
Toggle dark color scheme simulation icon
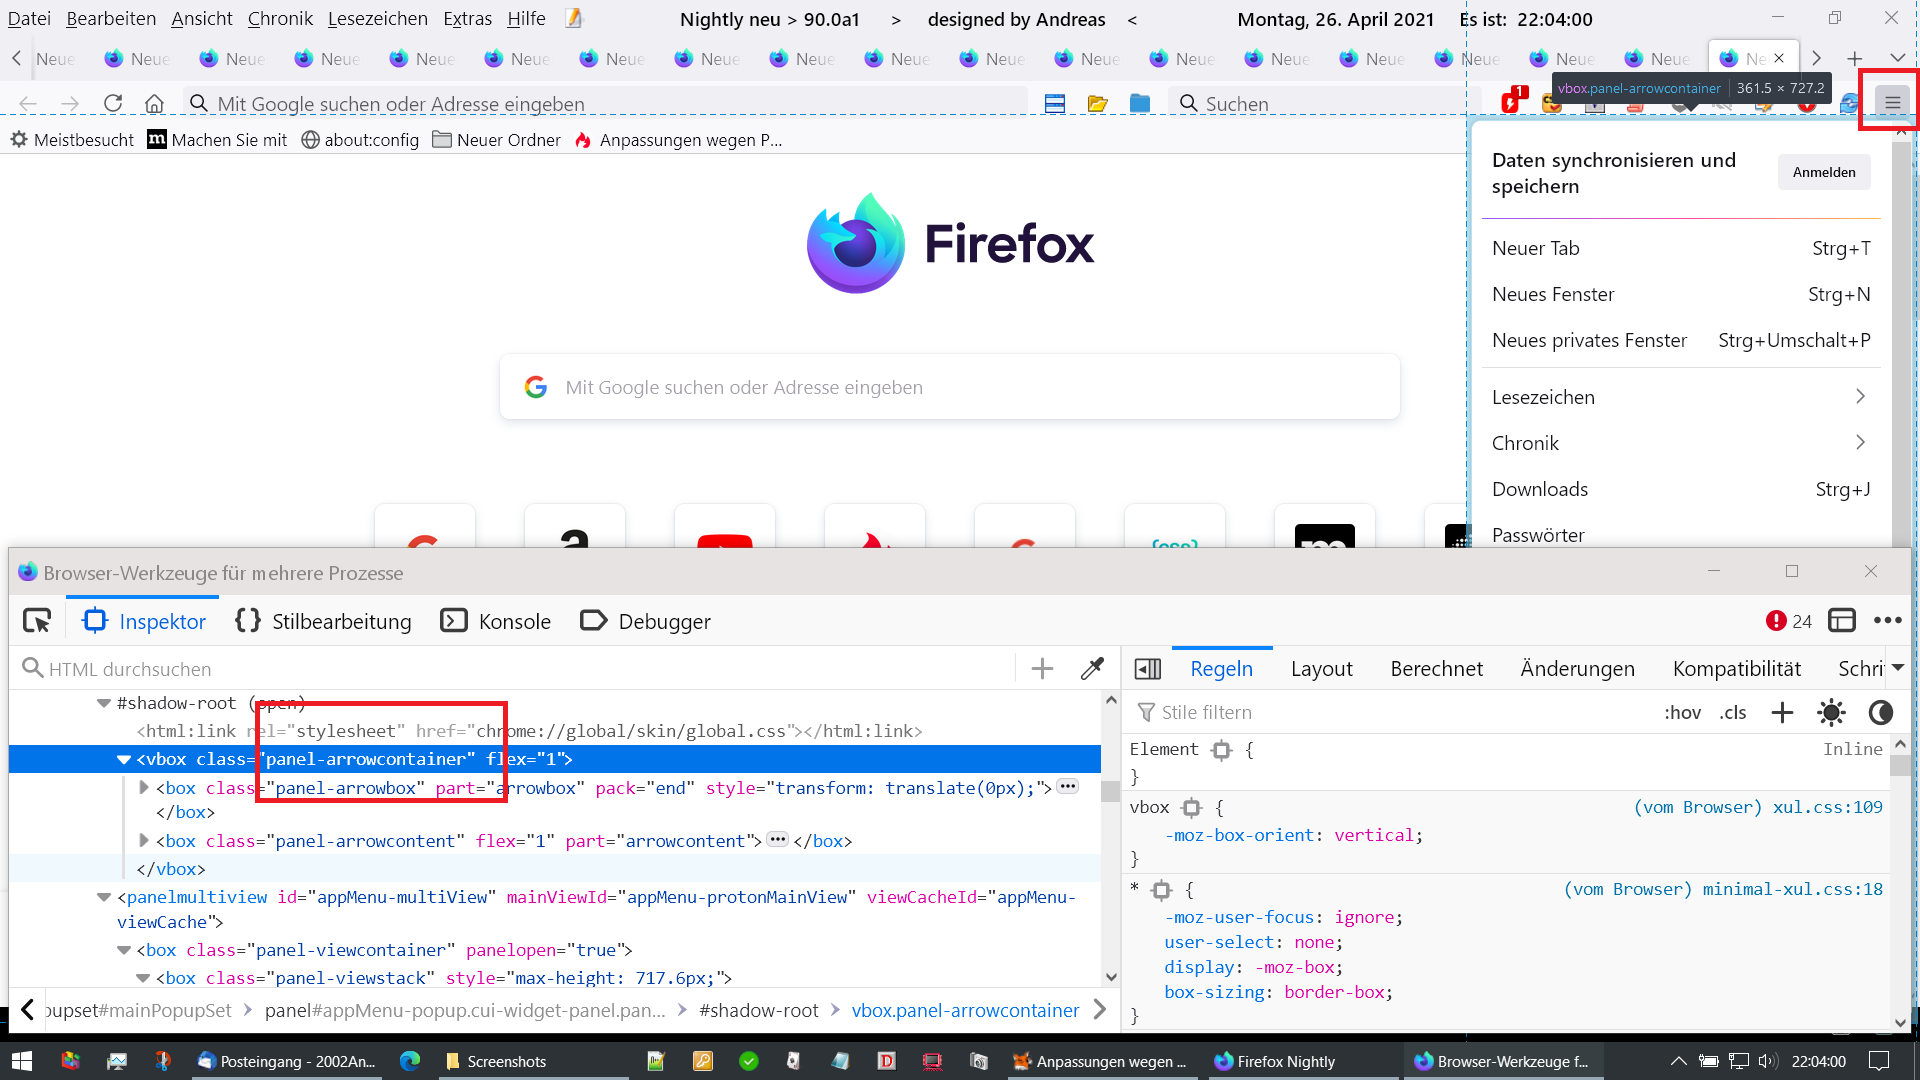(x=1881, y=712)
